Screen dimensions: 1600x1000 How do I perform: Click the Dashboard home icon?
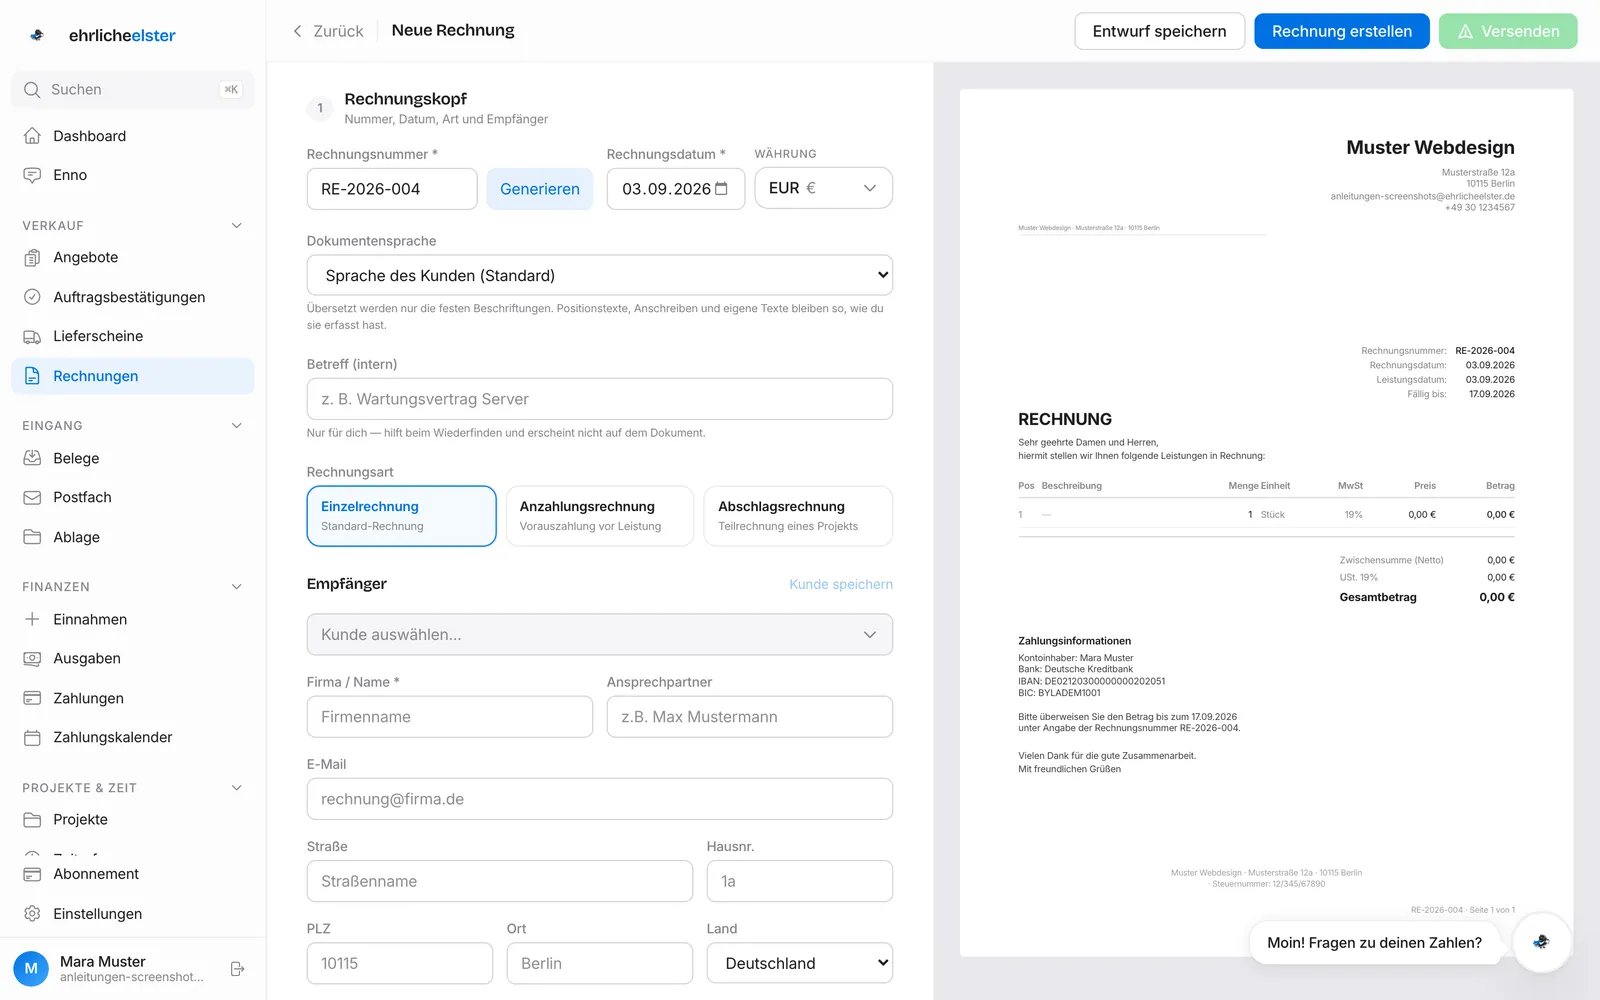[x=32, y=136]
